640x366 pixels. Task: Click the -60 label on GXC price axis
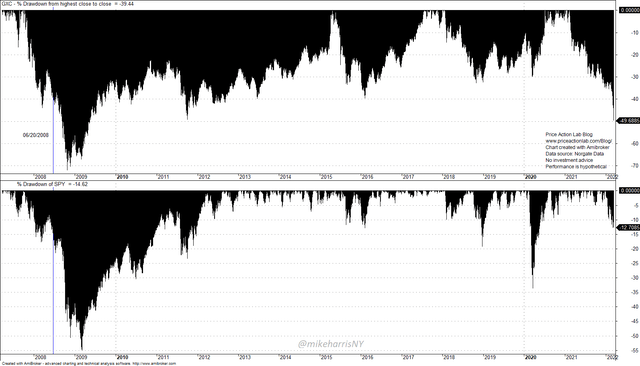pos(635,144)
